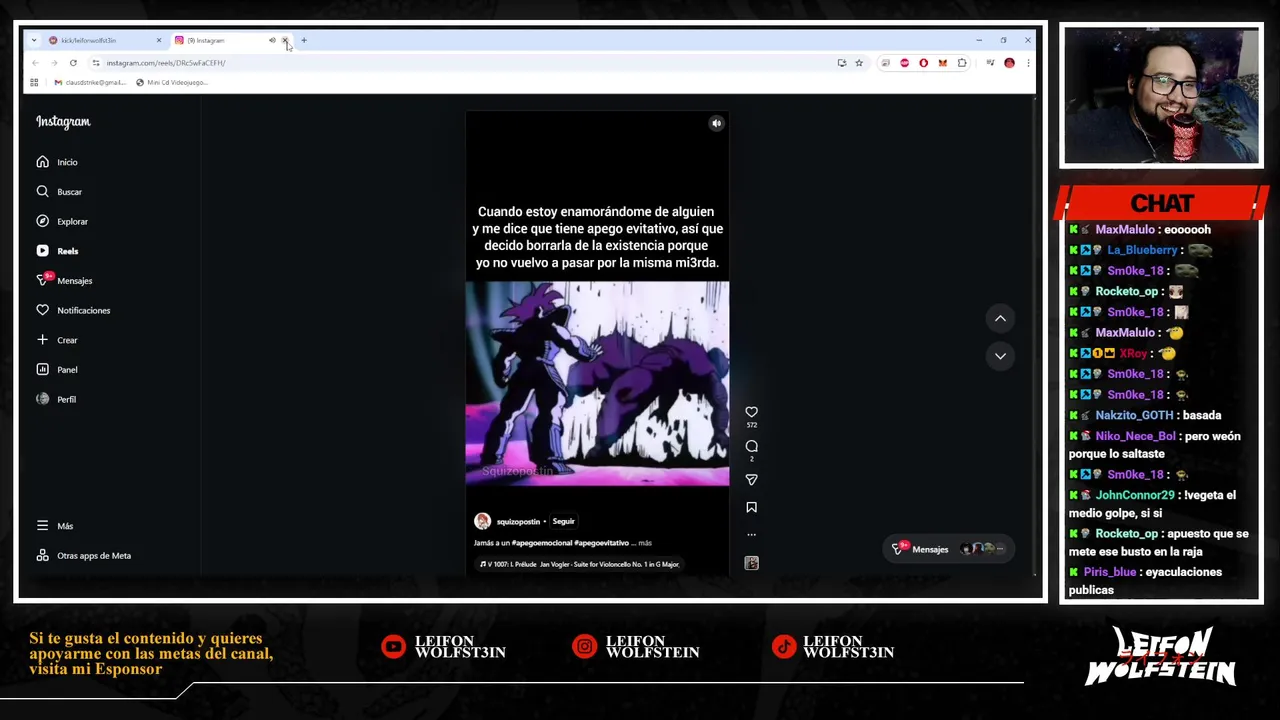Open Chrome three-dot menu
1280x720 pixels.
click(1027, 63)
